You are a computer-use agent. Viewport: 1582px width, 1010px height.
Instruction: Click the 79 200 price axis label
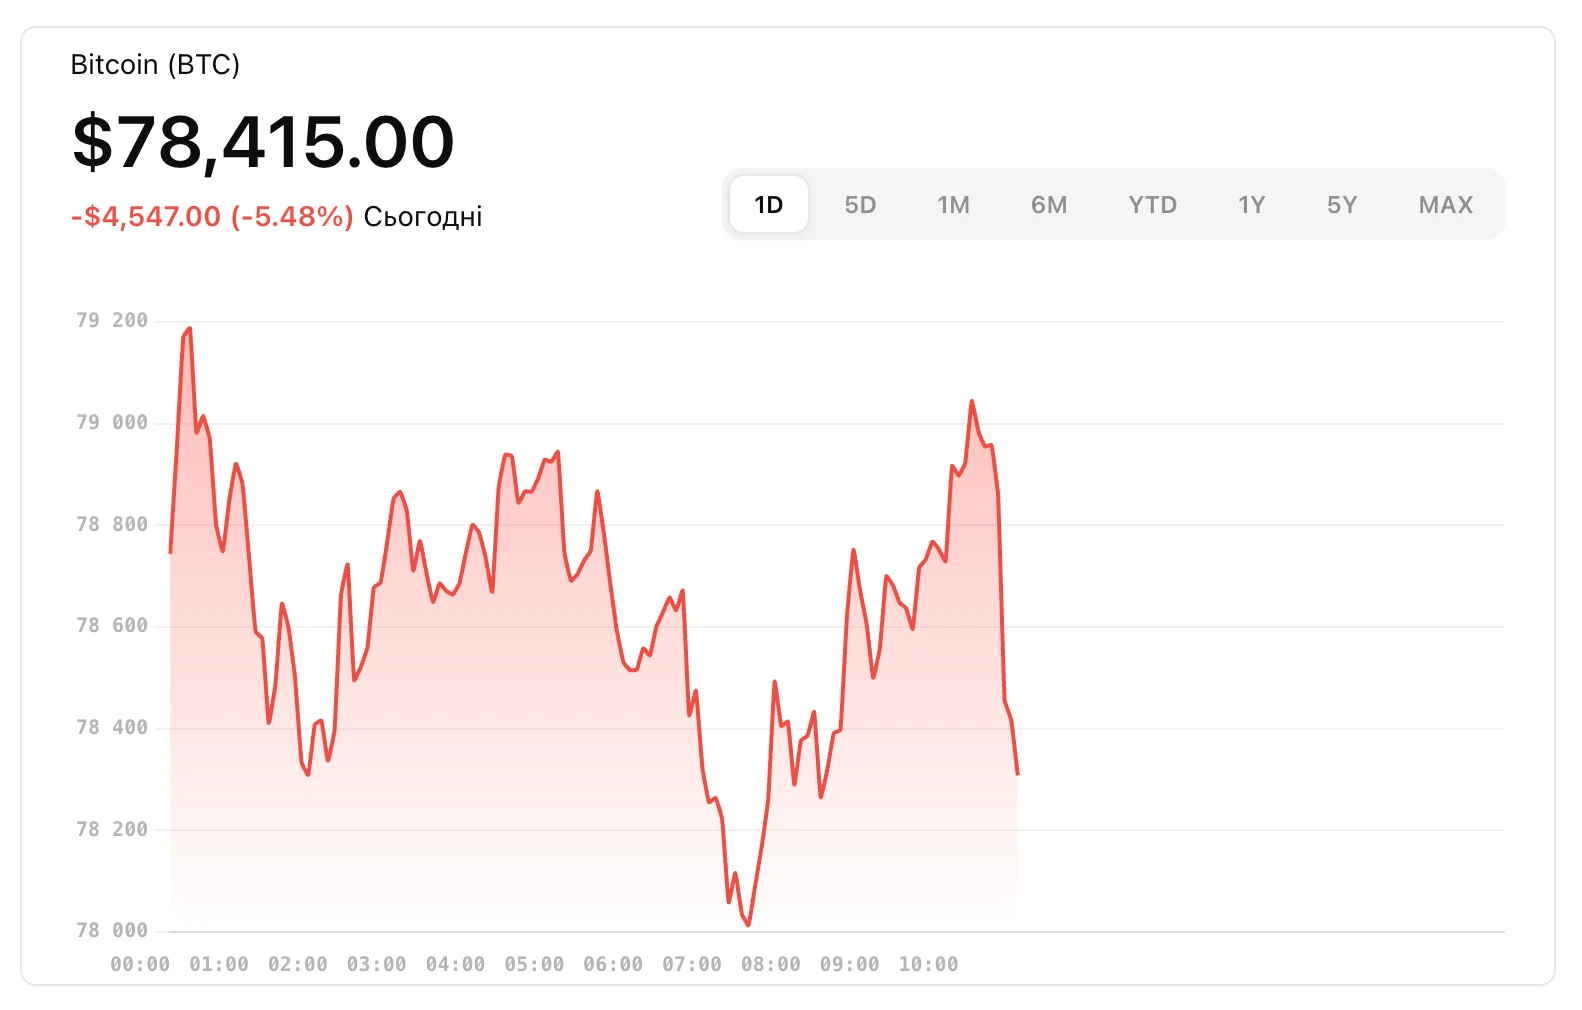point(112,321)
